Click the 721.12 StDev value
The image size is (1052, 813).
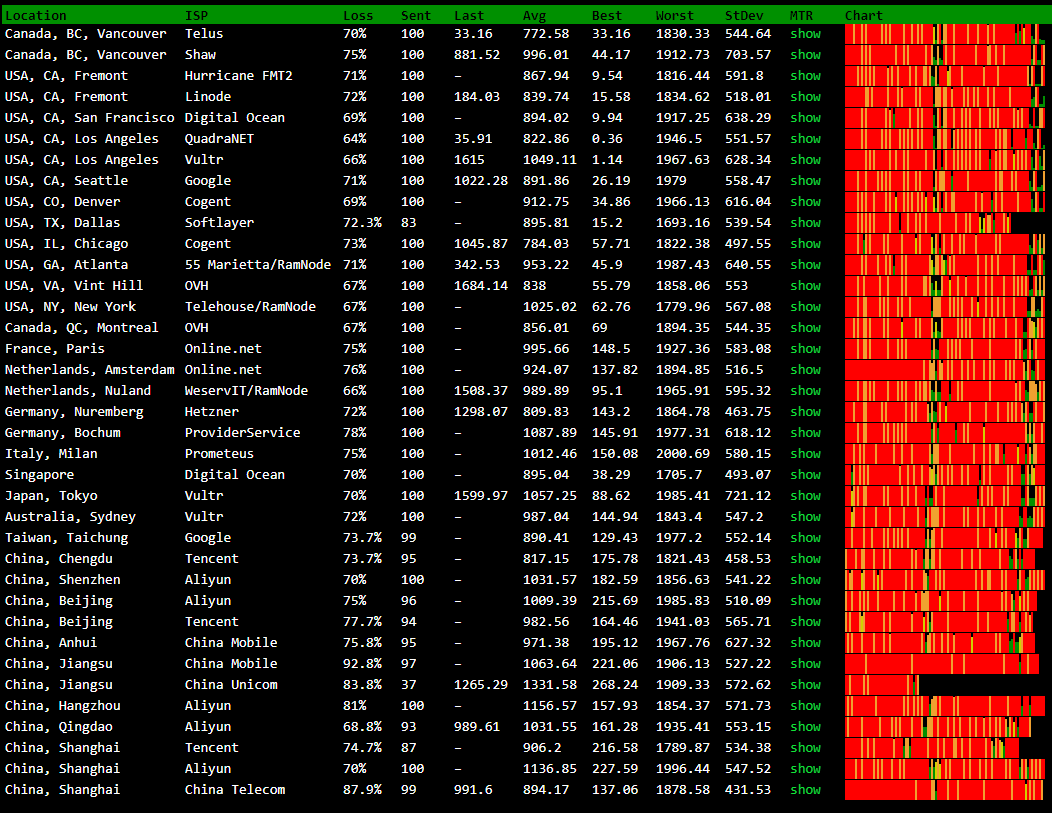coord(748,496)
